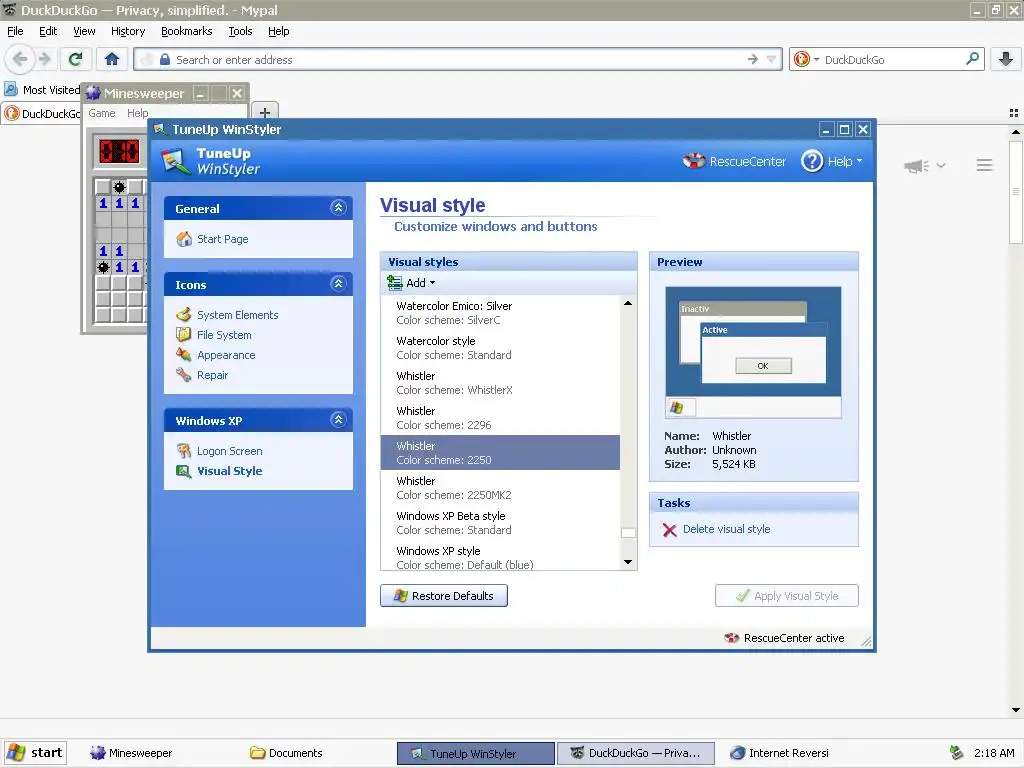
Task: Open the Game menu in Minesweeper
Action: (102, 113)
